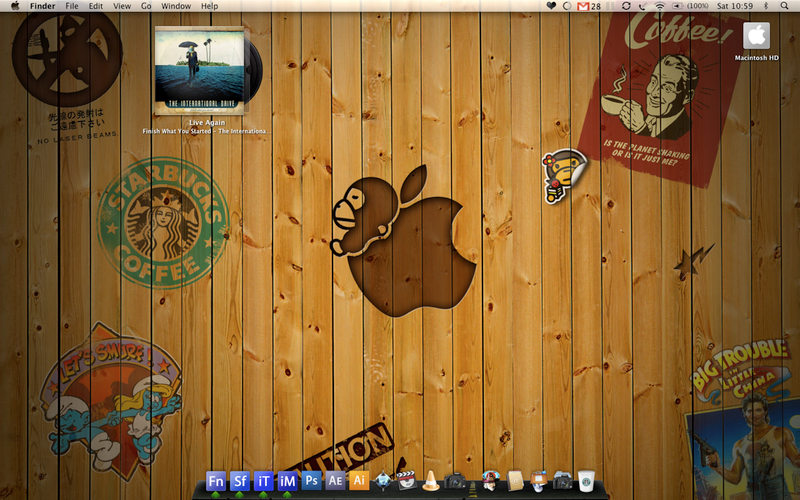Image resolution: width=800 pixels, height=500 pixels.
Task: Launch the Sf Safari dock icon
Action: 240,481
